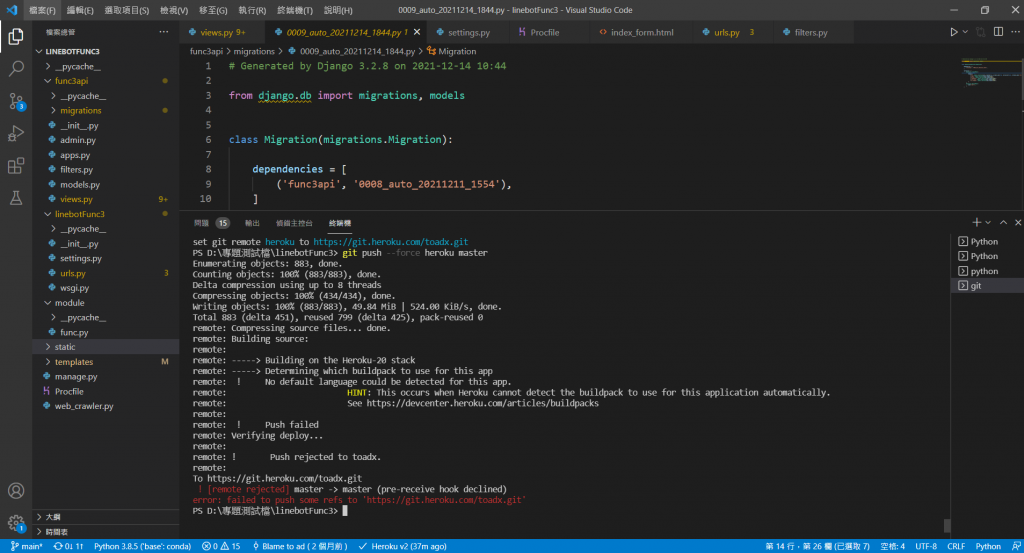Switch to the views.py editor tab
This screenshot has height=553, width=1024.
[223, 32]
